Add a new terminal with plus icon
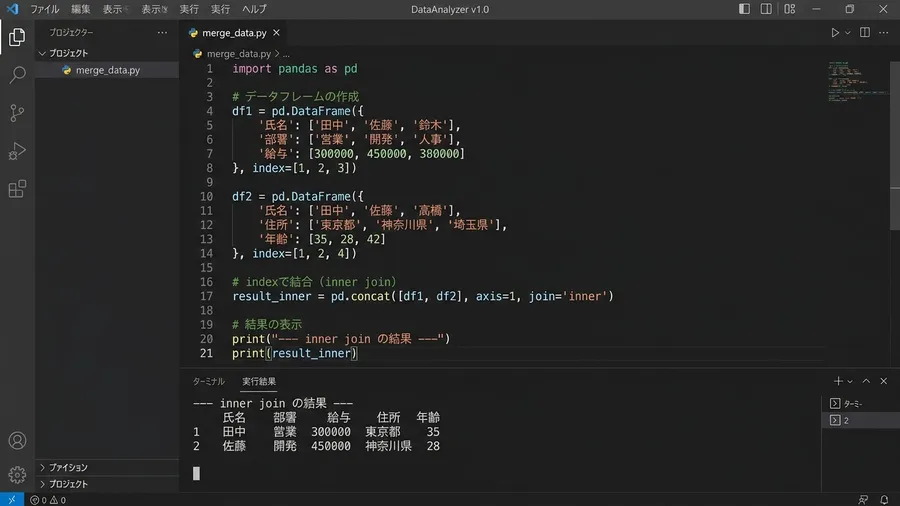The image size is (900, 506). click(838, 381)
